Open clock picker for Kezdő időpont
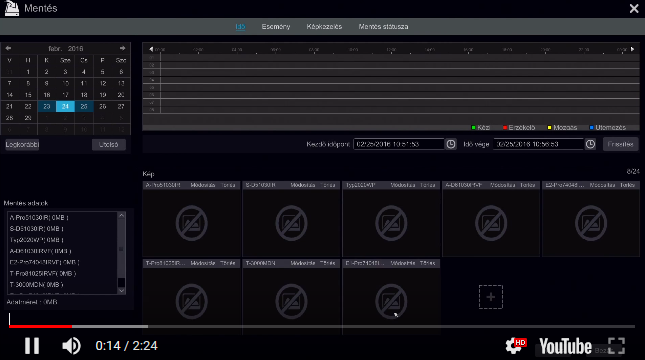The width and height of the screenshot is (645, 360). pos(451,144)
